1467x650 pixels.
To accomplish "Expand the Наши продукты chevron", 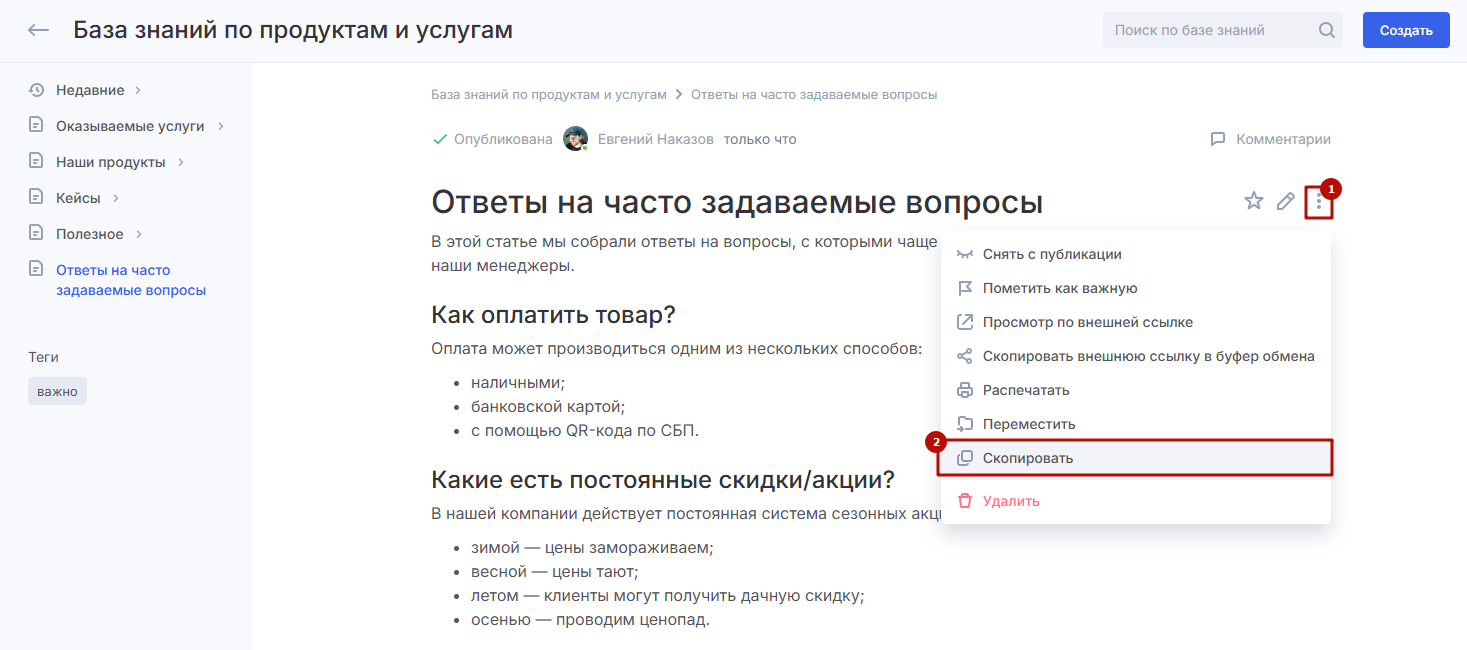I will click(x=180, y=162).
